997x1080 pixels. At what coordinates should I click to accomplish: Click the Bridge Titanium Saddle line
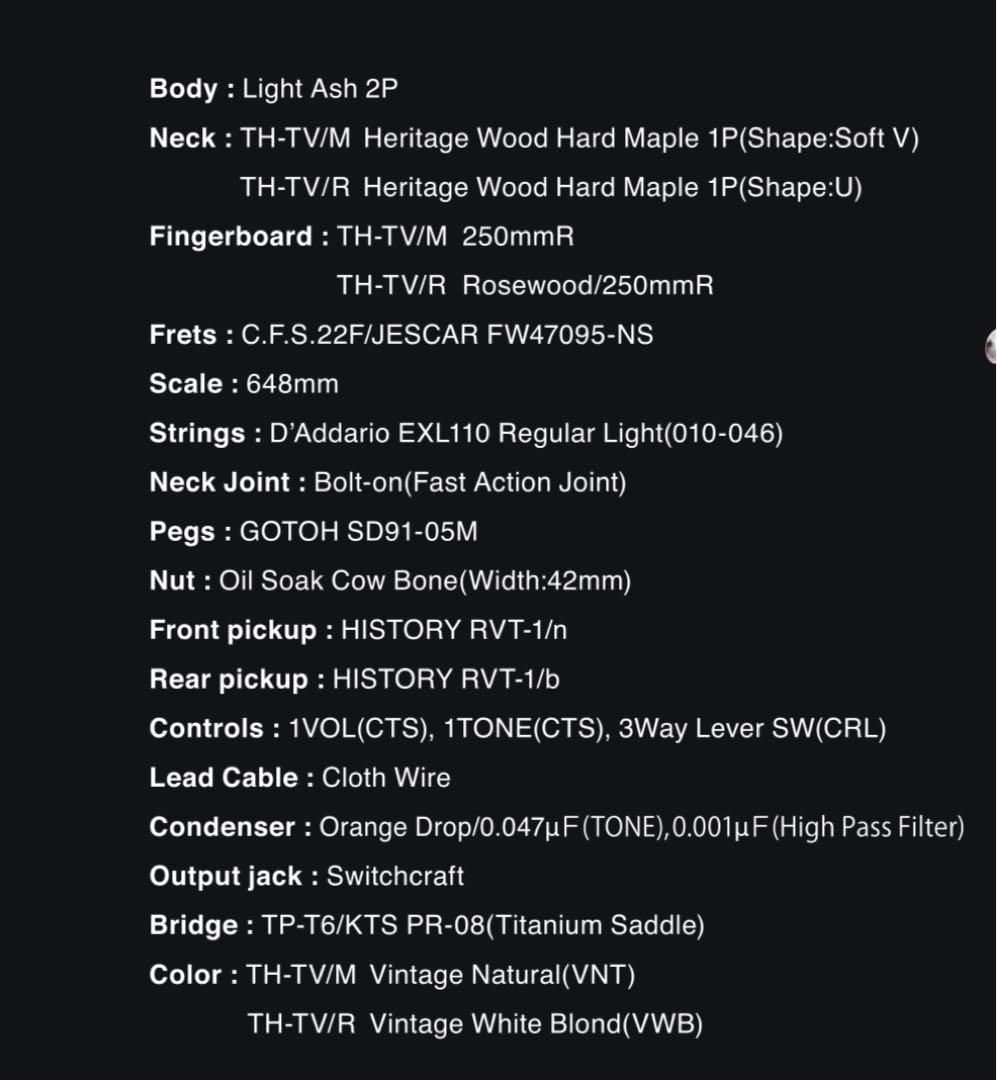(x=426, y=926)
